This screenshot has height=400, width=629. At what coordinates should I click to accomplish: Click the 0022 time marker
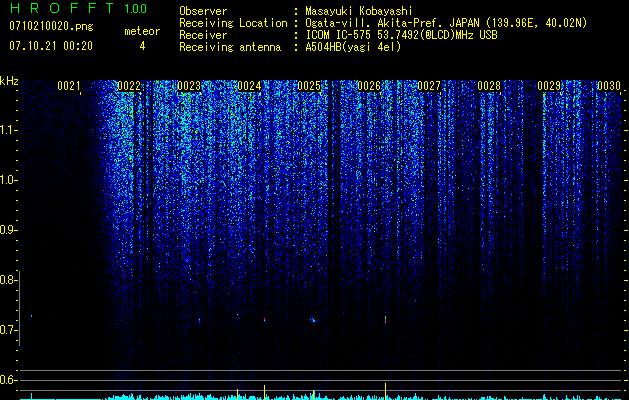(x=129, y=86)
